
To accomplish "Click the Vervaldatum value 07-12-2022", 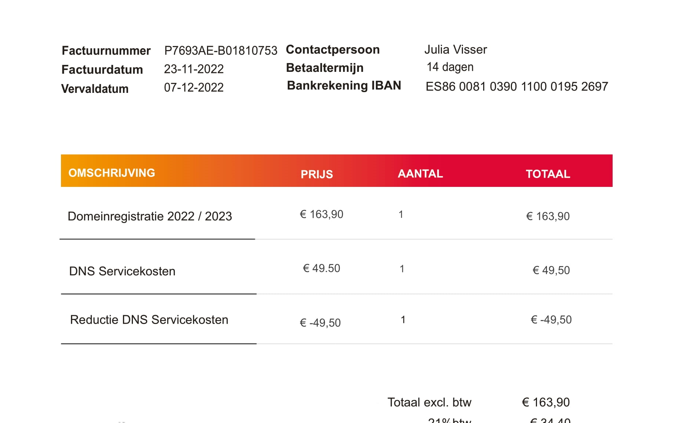I will tap(194, 87).
